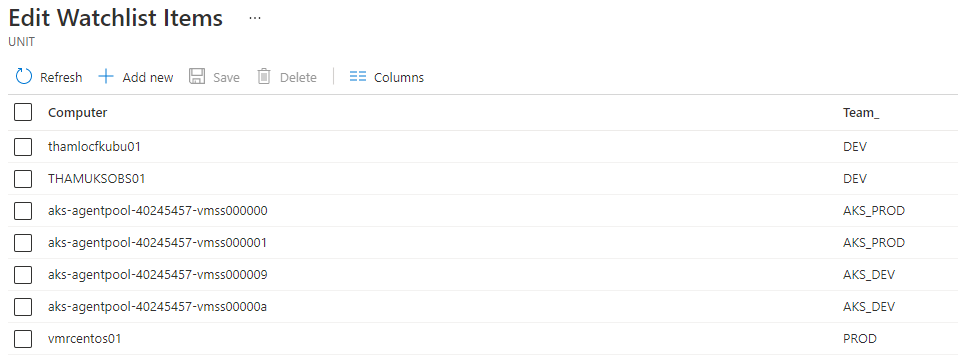This screenshot has width=958, height=360.
Task: Check the box for thamlocfkubu01
Action: tap(23, 147)
